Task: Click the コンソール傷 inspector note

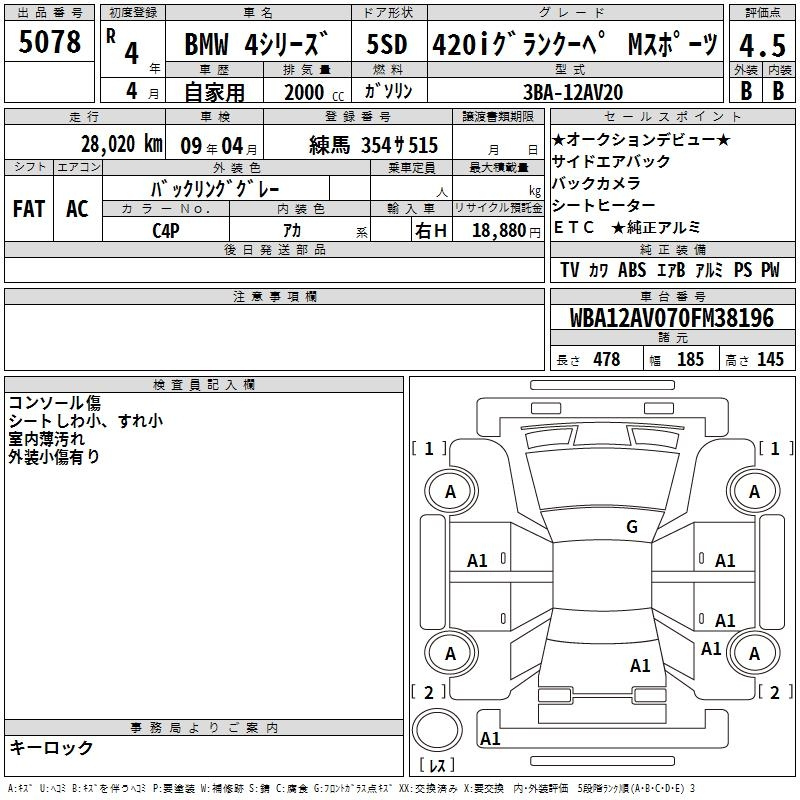Action: (54, 403)
